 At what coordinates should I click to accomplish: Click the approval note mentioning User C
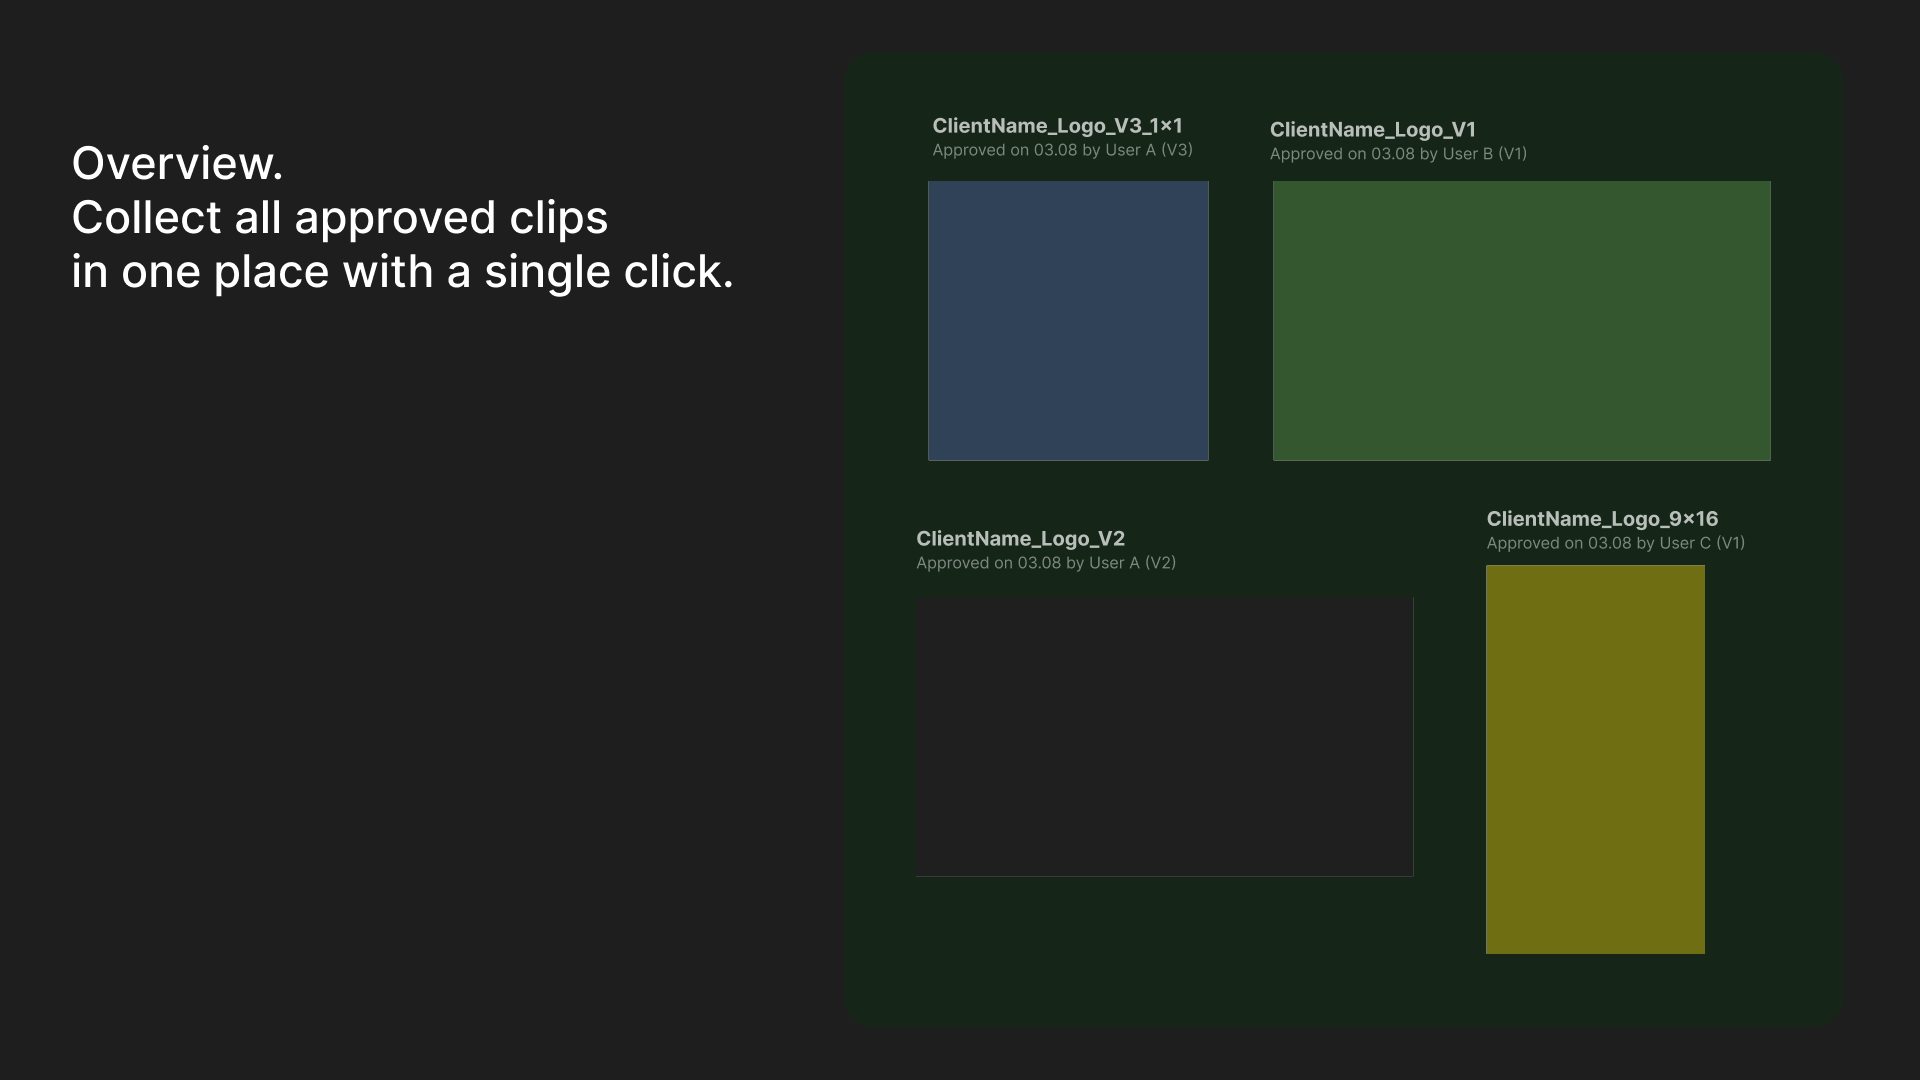(1615, 543)
